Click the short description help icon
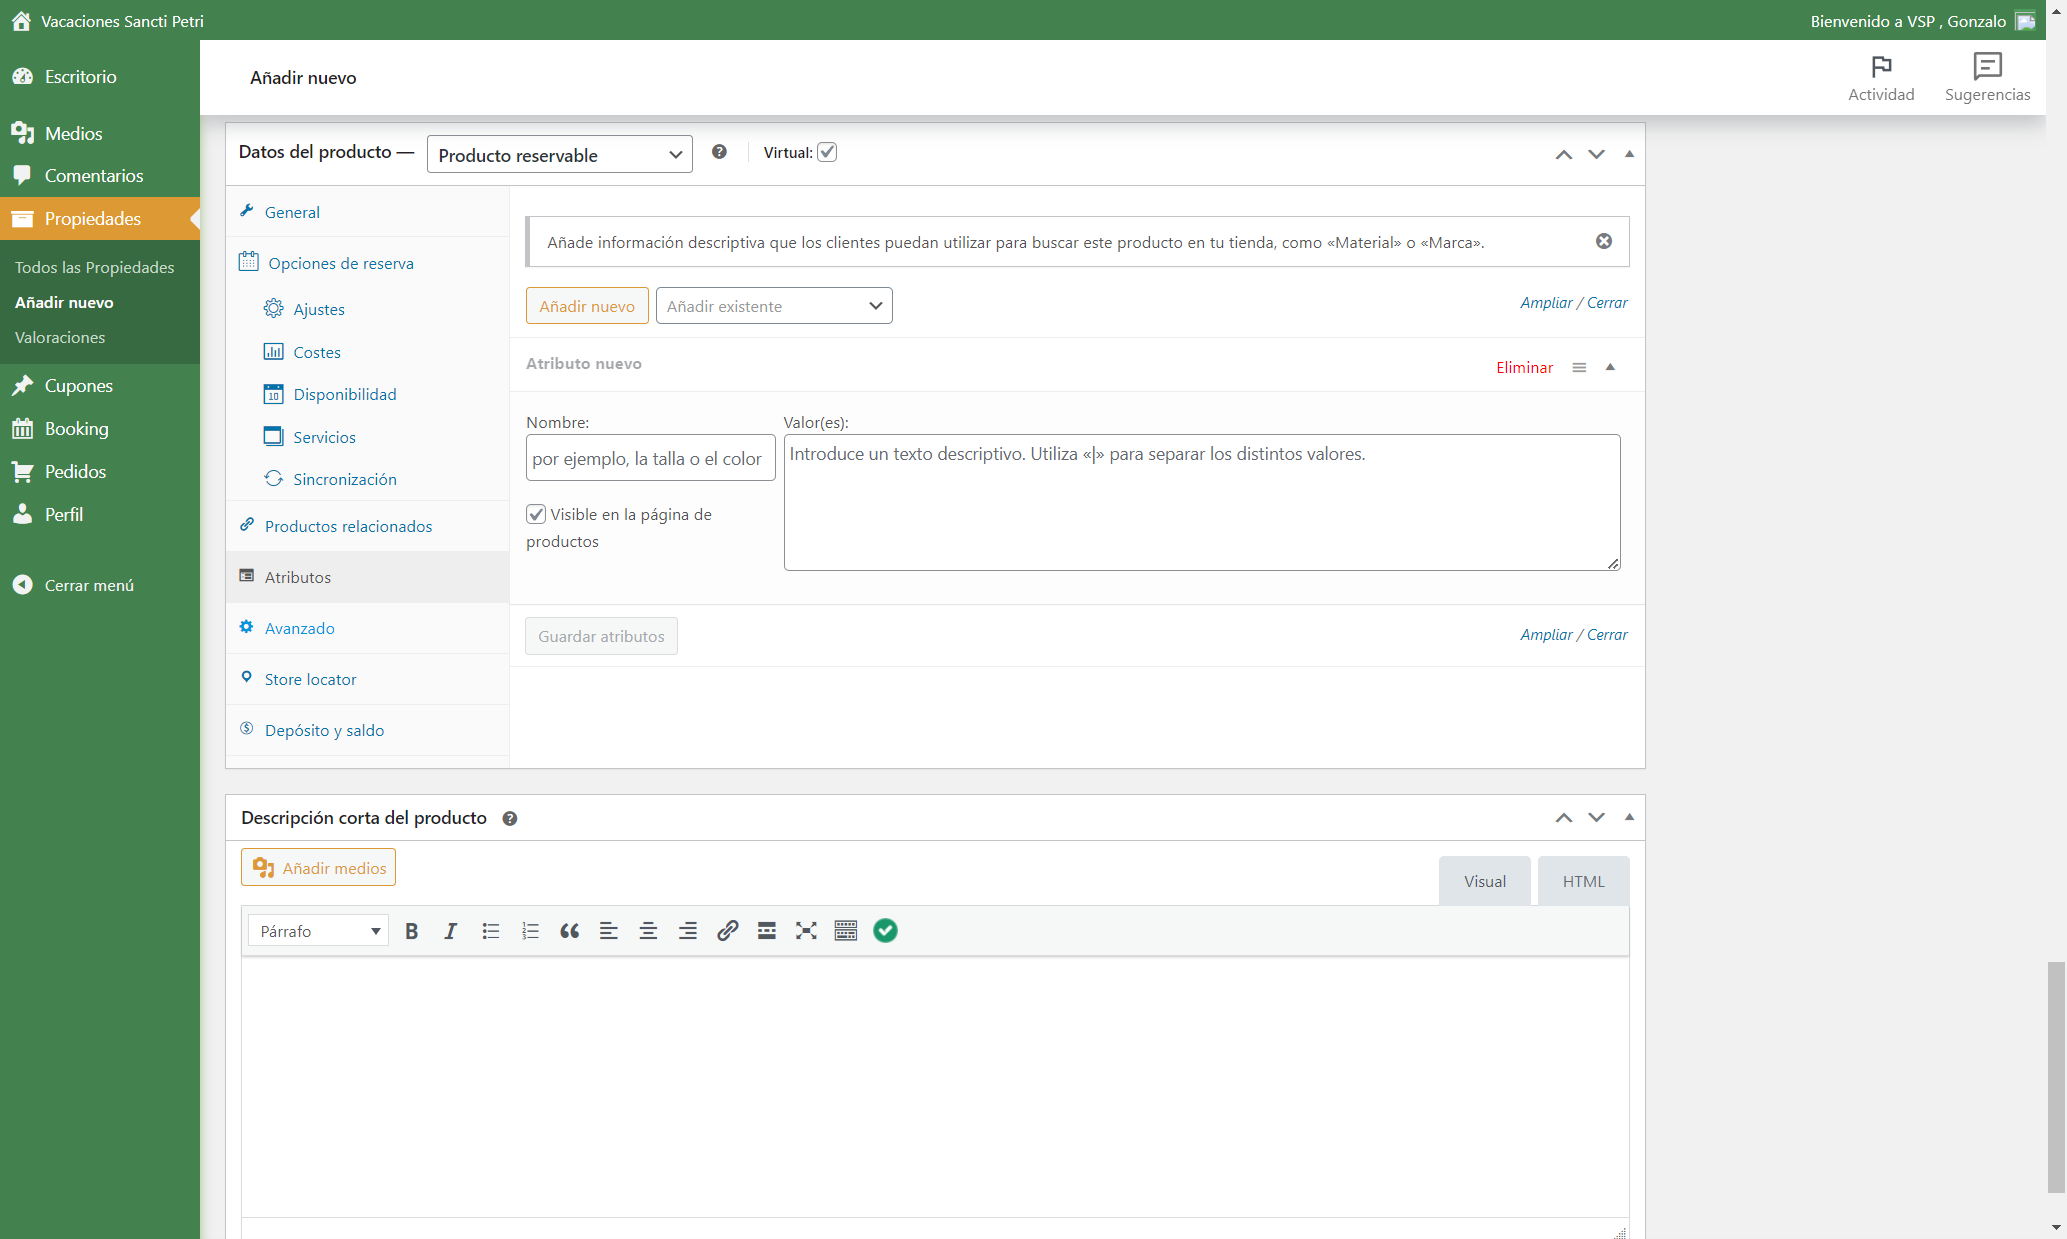This screenshot has width=2067, height=1239. (x=510, y=818)
